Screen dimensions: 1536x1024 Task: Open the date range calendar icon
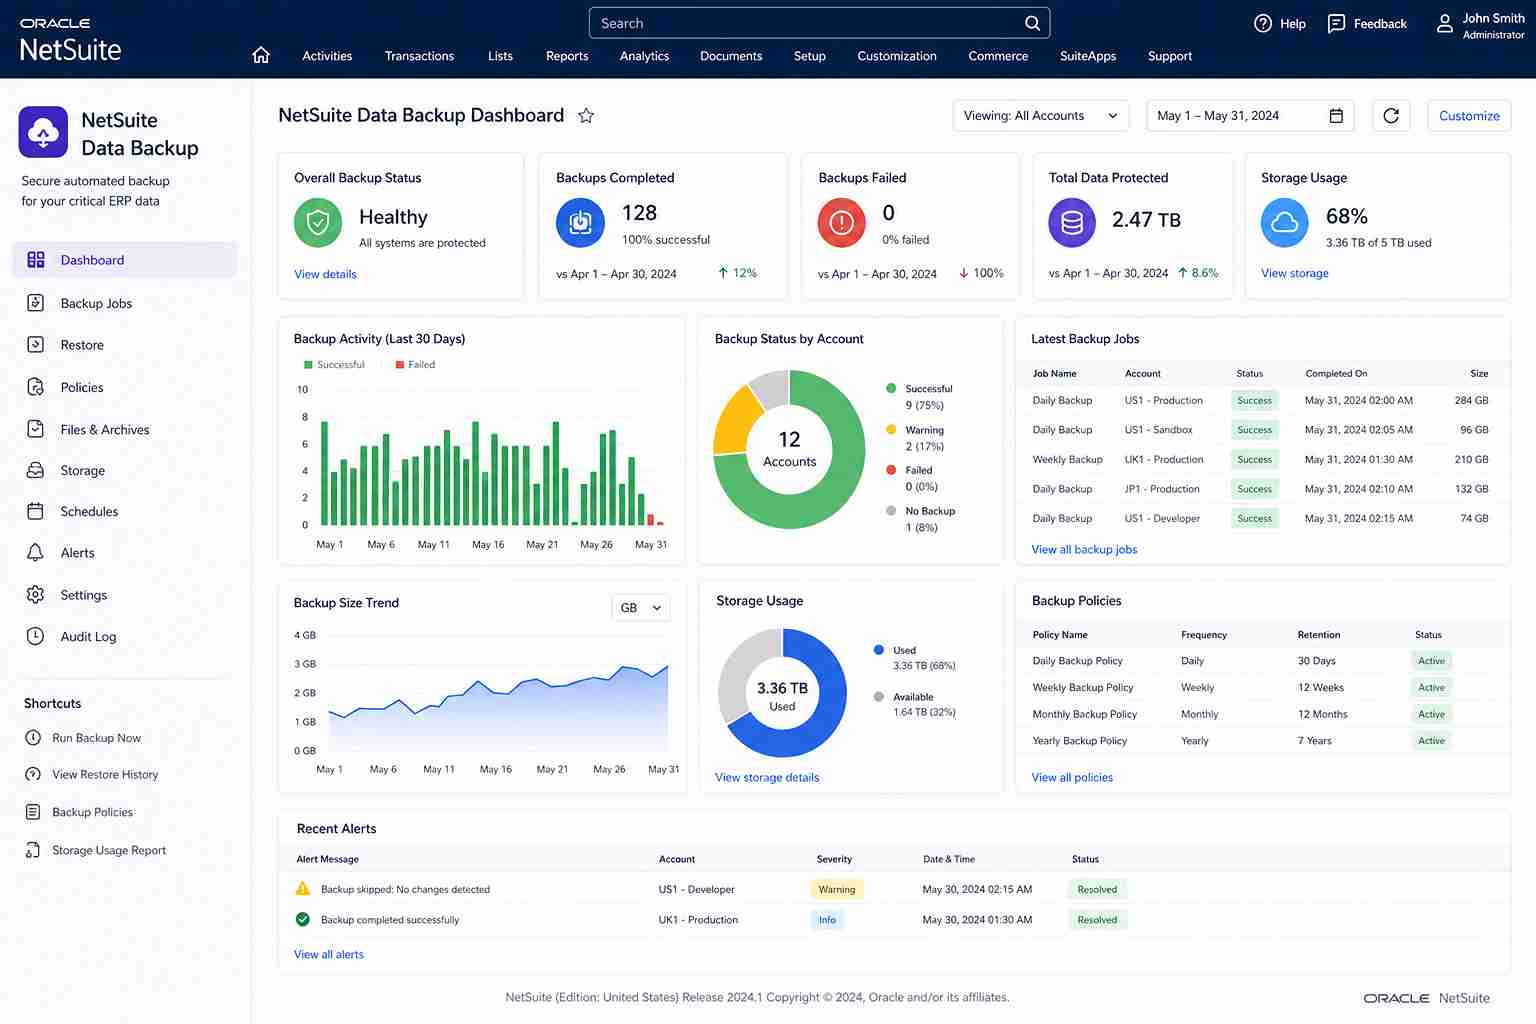[1336, 116]
